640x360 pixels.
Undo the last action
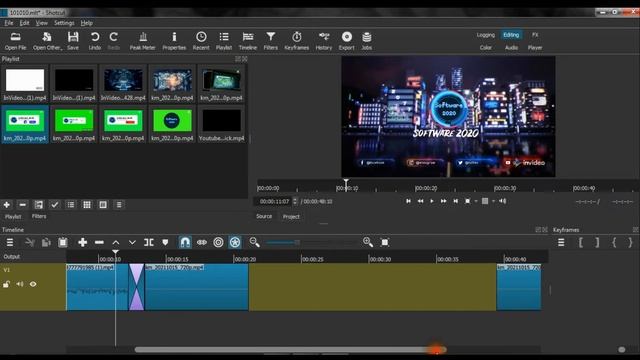click(x=95, y=41)
